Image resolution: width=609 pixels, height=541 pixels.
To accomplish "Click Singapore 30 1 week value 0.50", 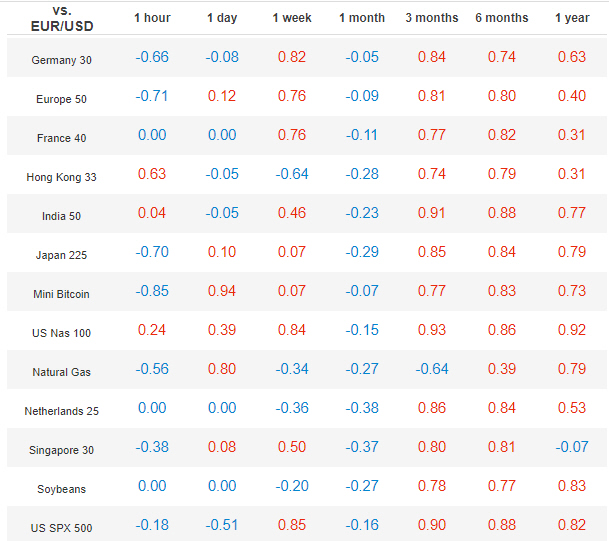I will 292,447.
